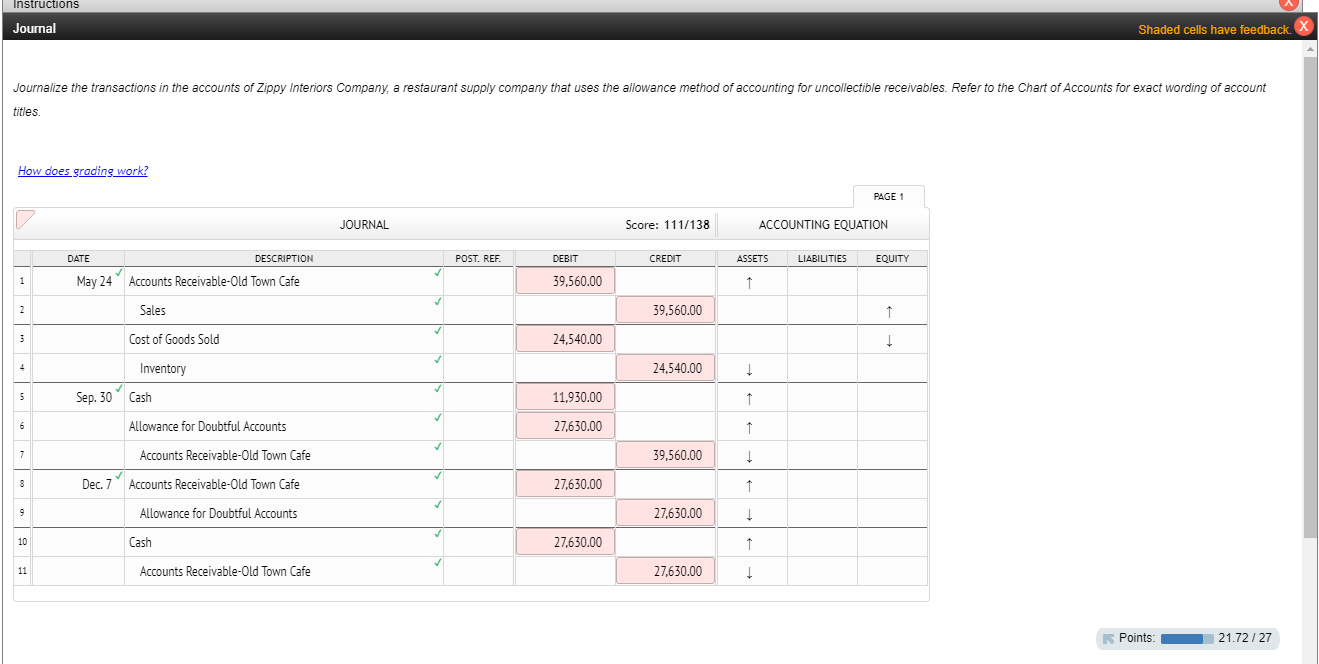Click 'Accounts Receivable-Old Town Cafe' in row 11
Image resolution: width=1319 pixels, height=664 pixels.
pyautogui.click(x=225, y=571)
